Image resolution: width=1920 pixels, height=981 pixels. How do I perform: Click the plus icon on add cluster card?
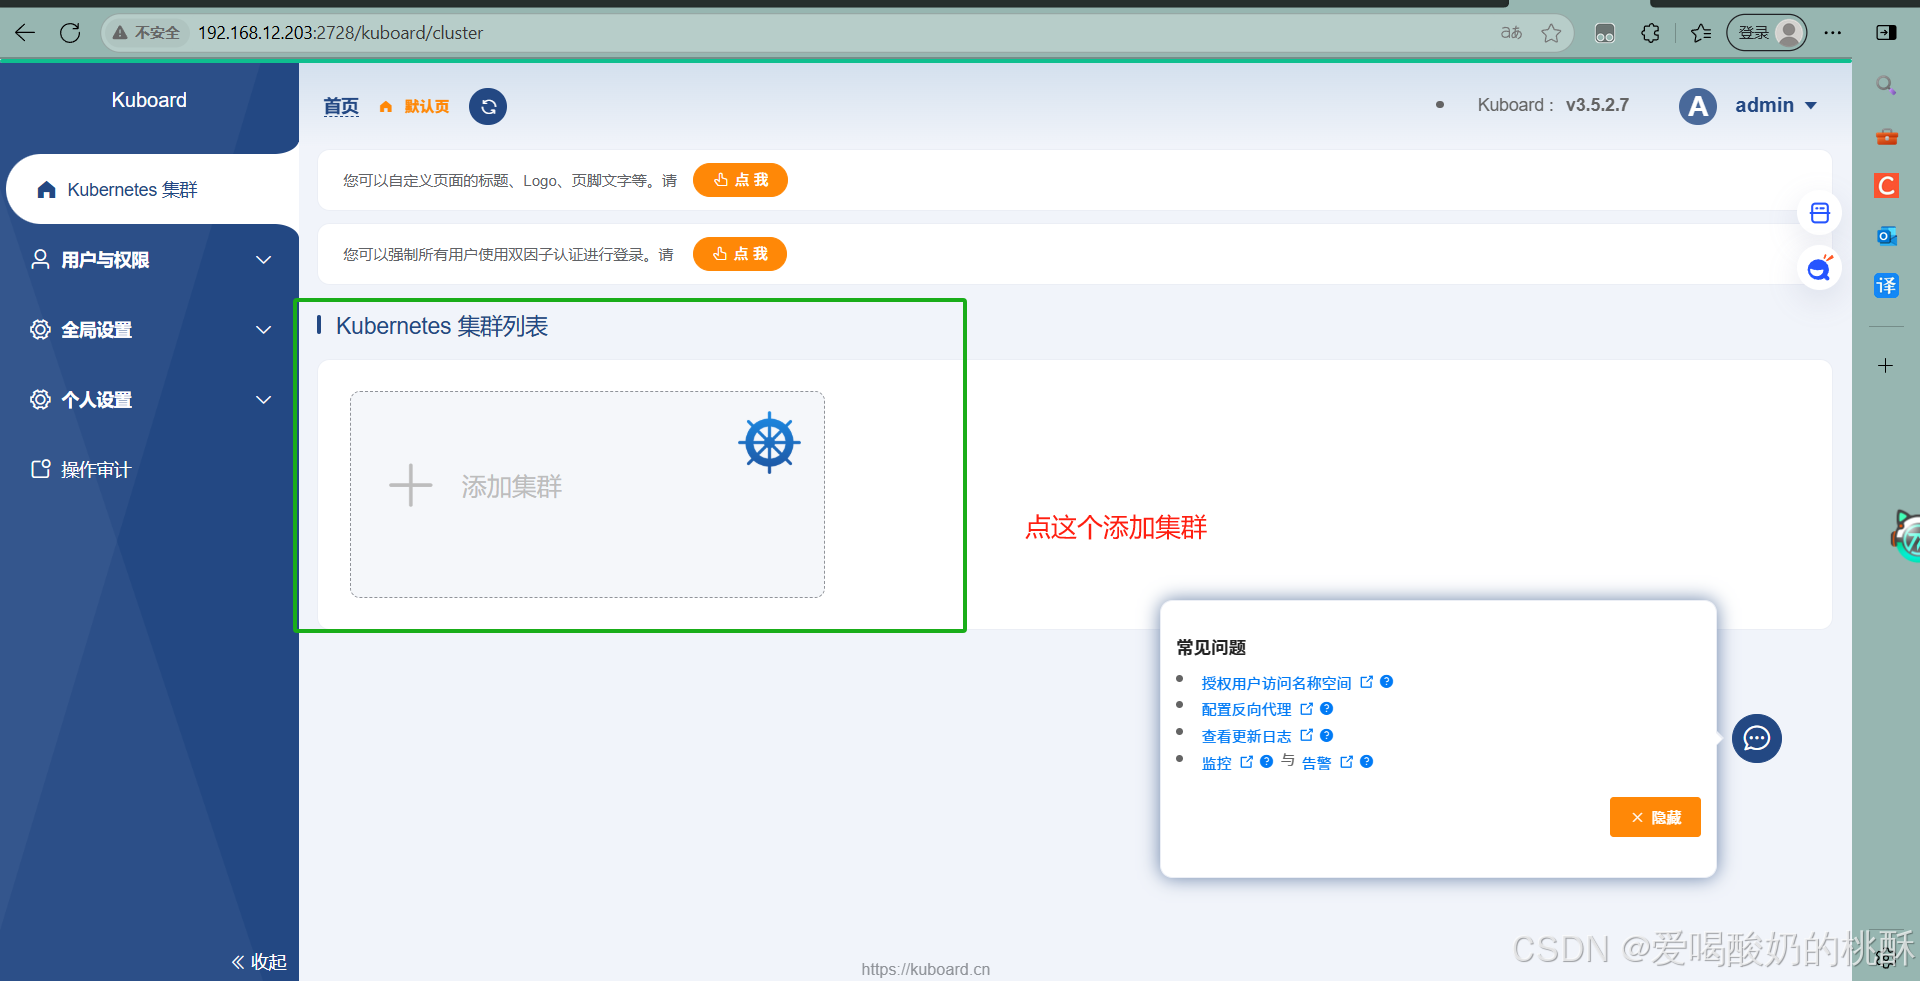click(410, 486)
